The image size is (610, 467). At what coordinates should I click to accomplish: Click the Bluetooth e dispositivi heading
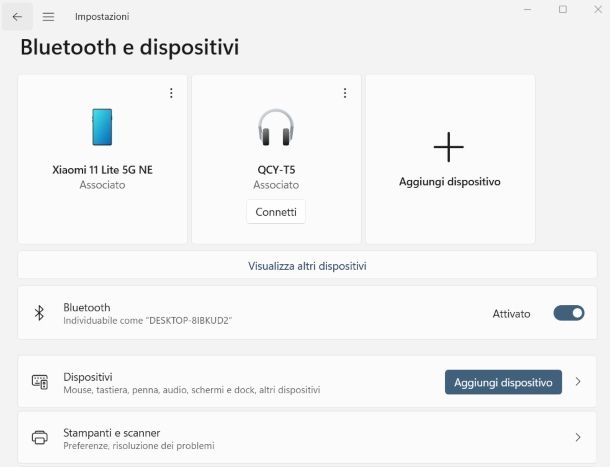(x=130, y=47)
